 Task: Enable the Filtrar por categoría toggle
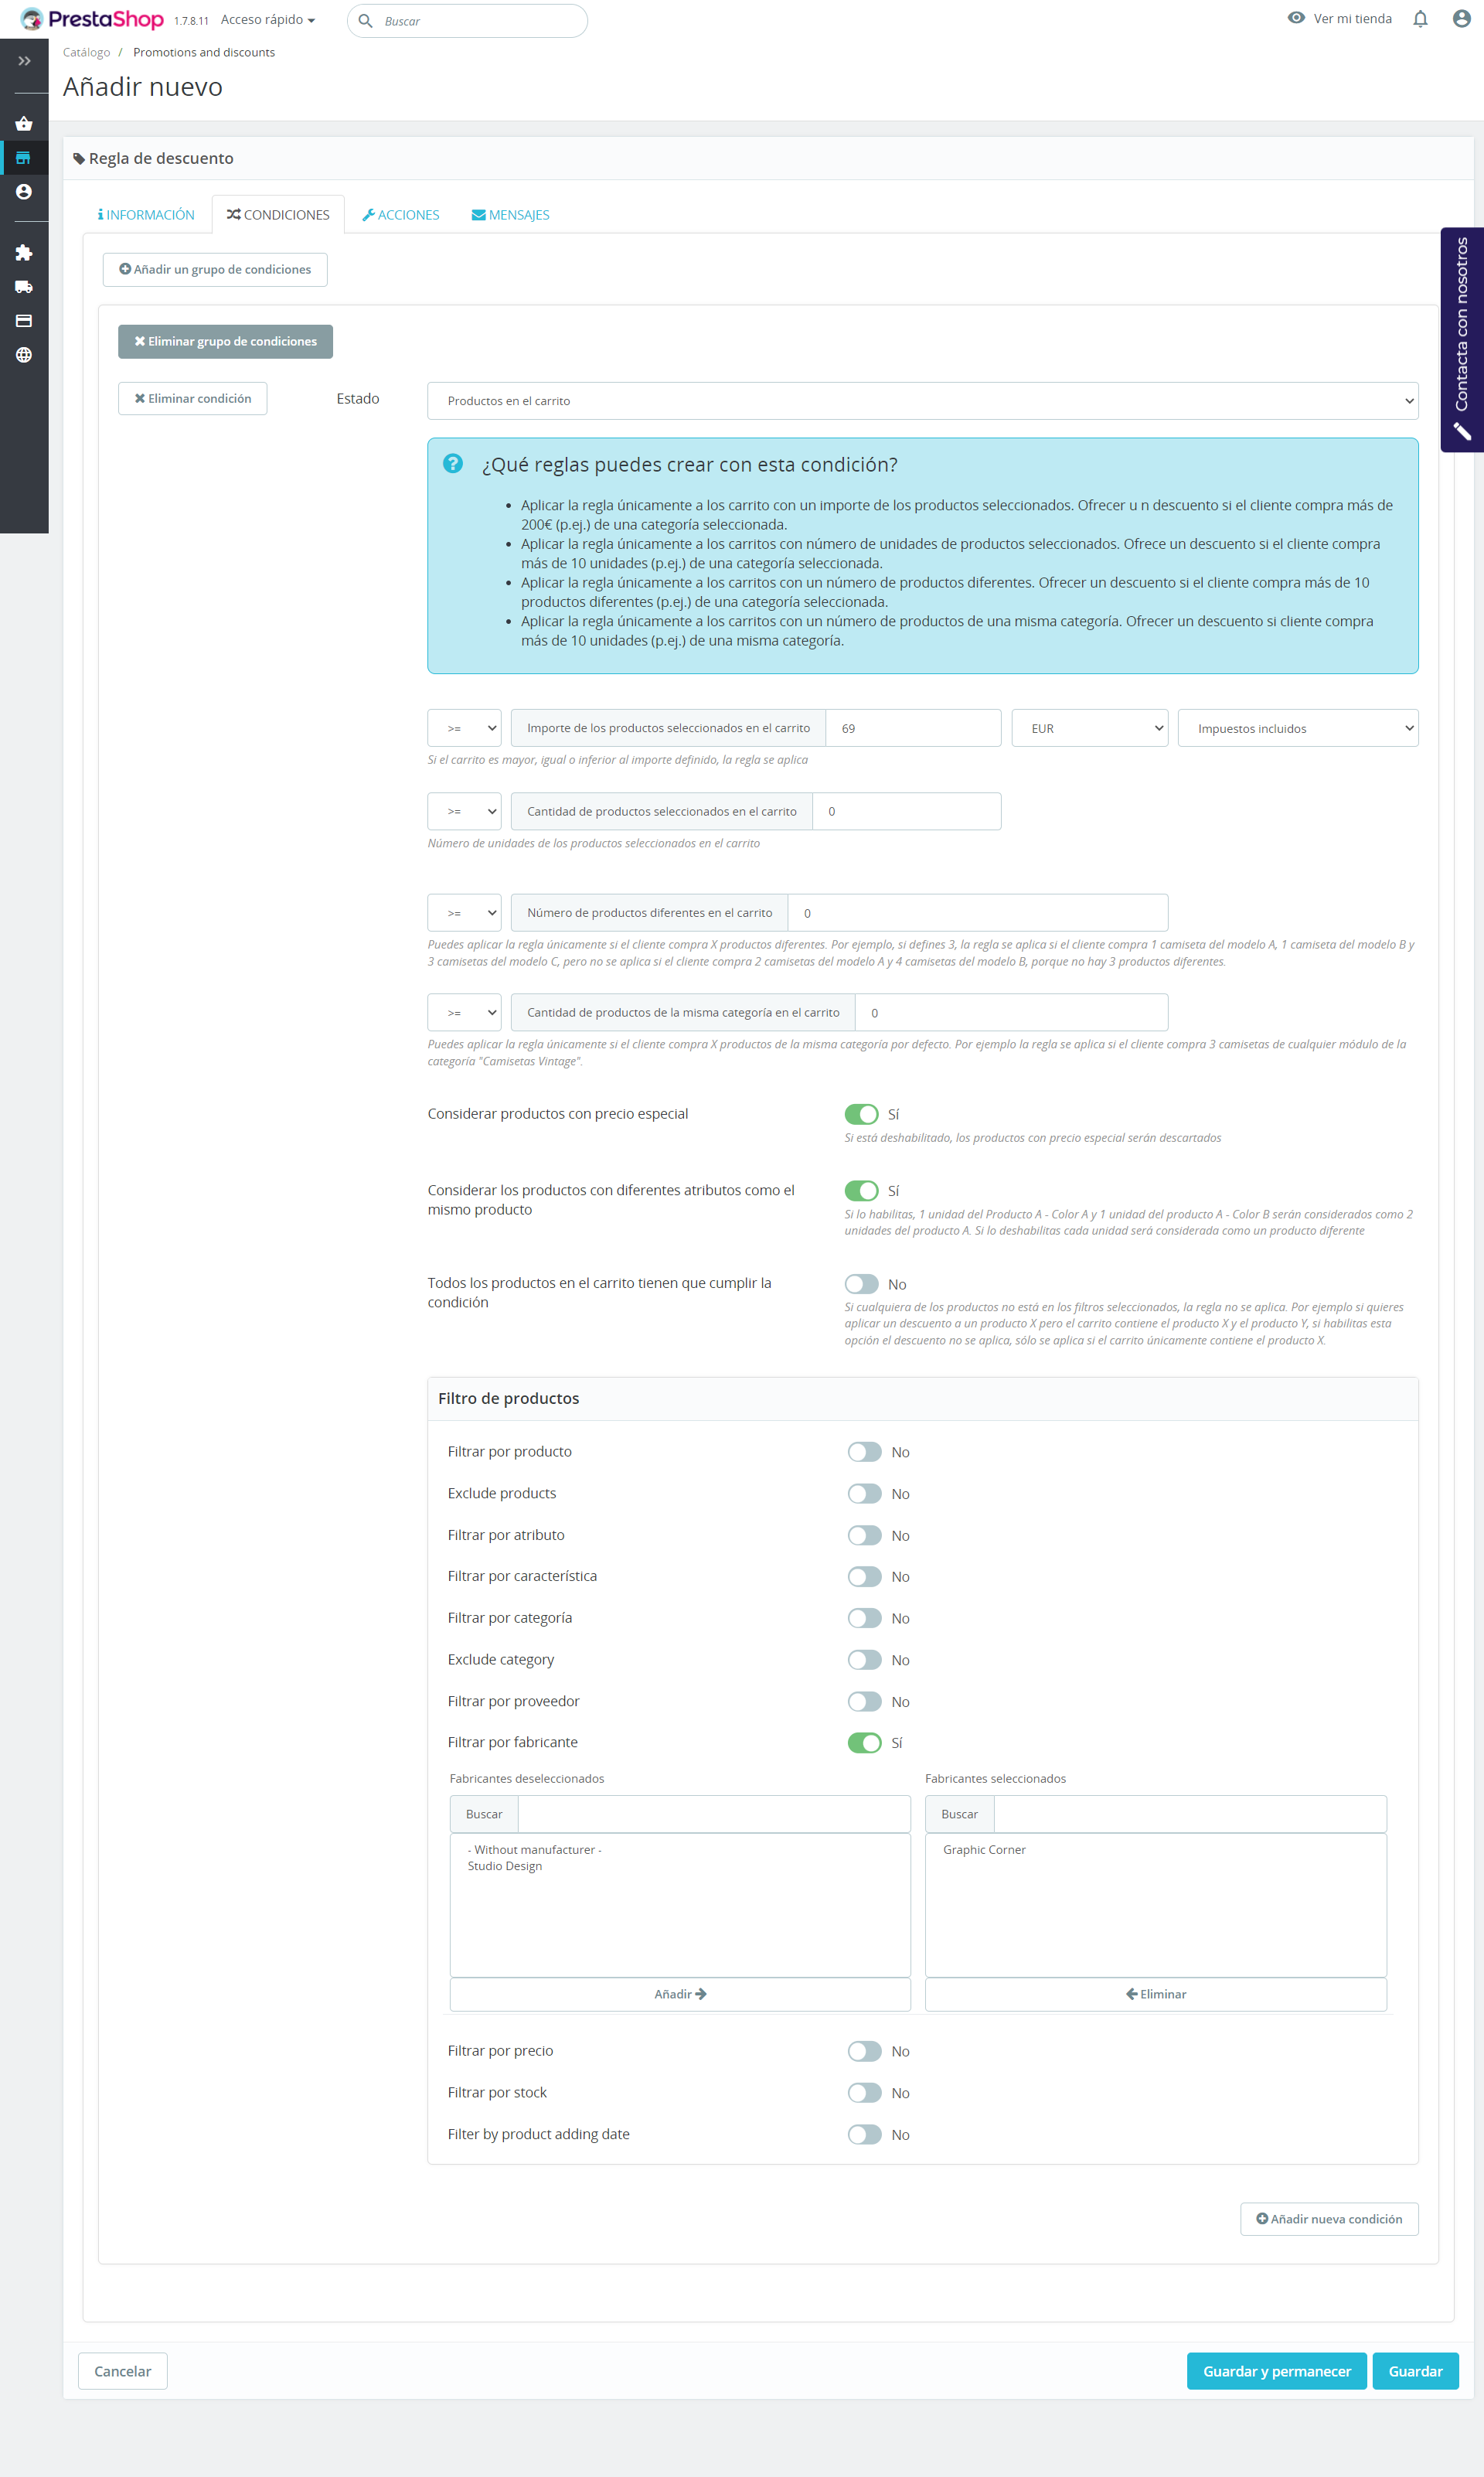pyautogui.click(x=864, y=1618)
